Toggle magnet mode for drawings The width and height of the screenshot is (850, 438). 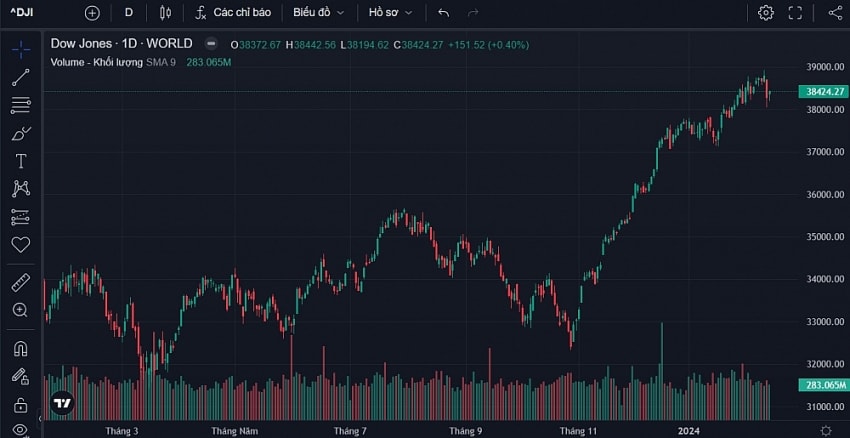point(21,349)
